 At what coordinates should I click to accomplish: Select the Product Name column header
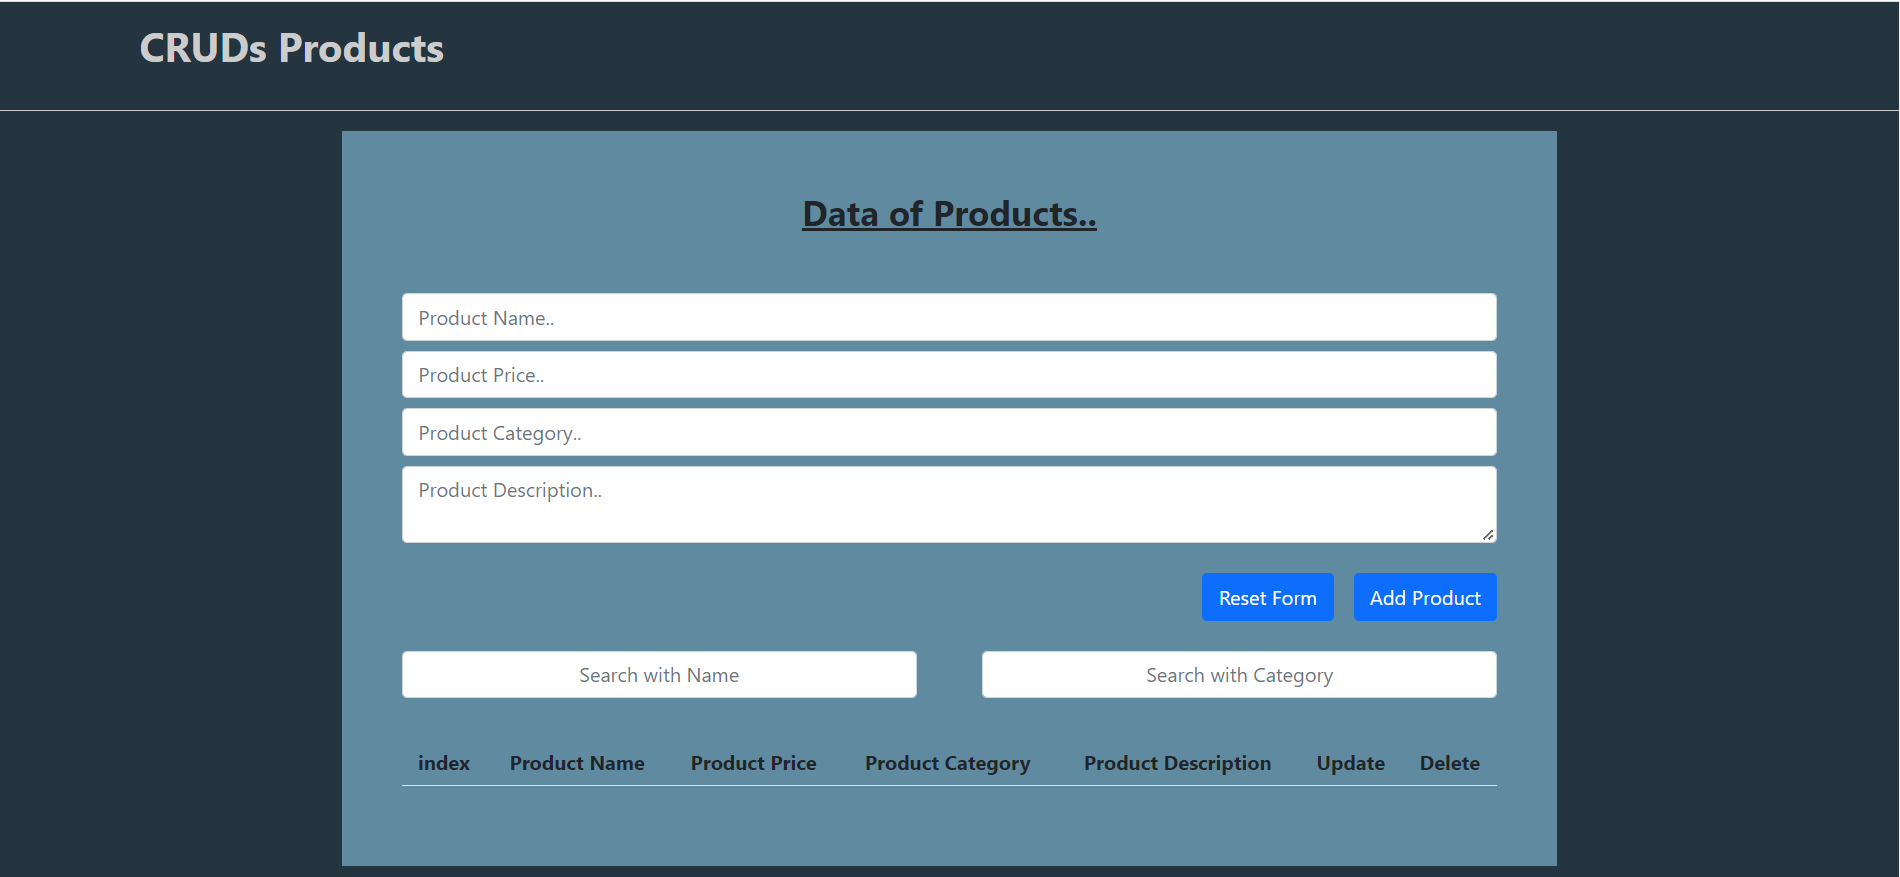tap(577, 763)
